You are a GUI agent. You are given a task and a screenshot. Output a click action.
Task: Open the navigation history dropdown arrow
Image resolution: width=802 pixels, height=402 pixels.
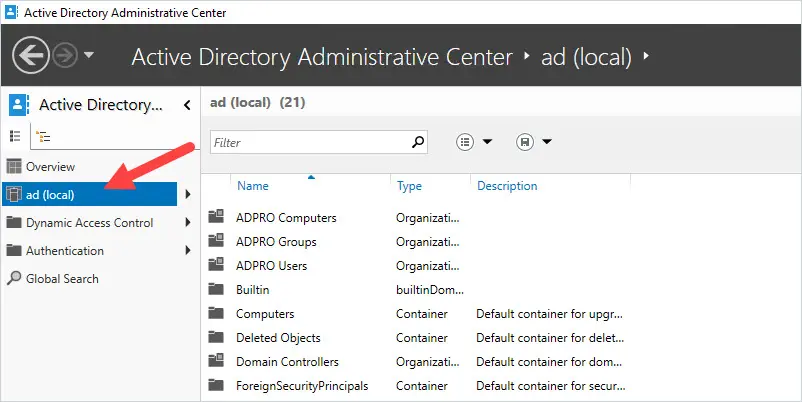coord(89,54)
